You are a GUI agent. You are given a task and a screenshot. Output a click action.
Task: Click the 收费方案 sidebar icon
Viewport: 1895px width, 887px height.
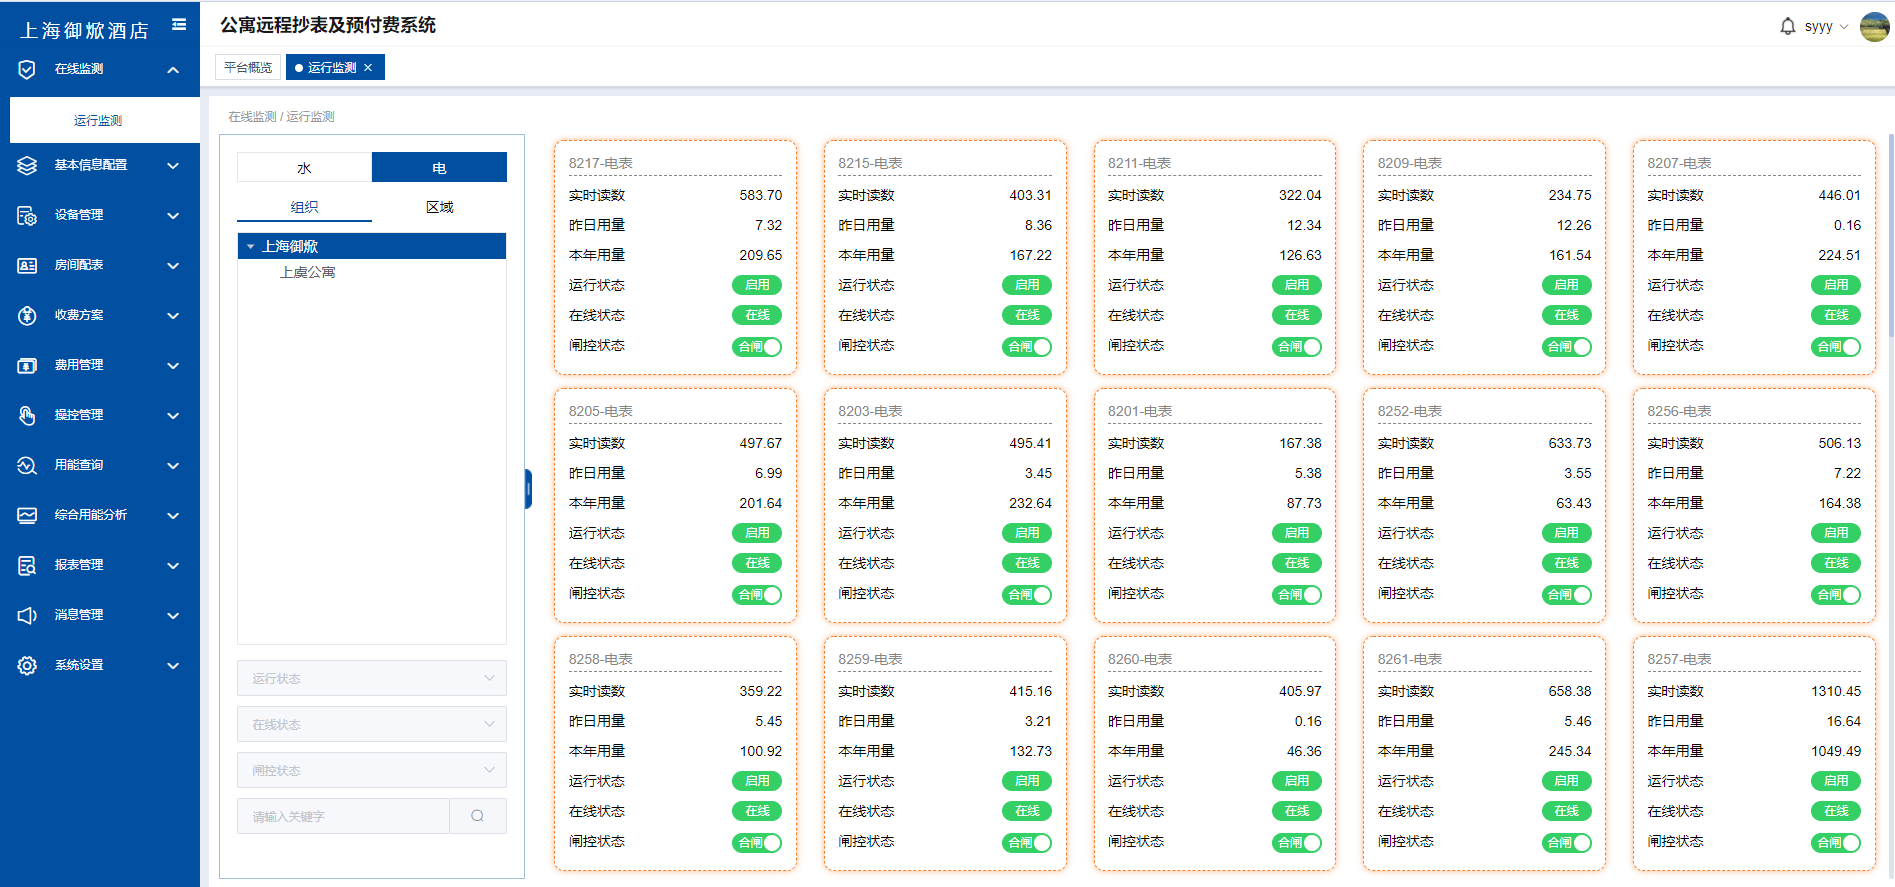pos(27,315)
